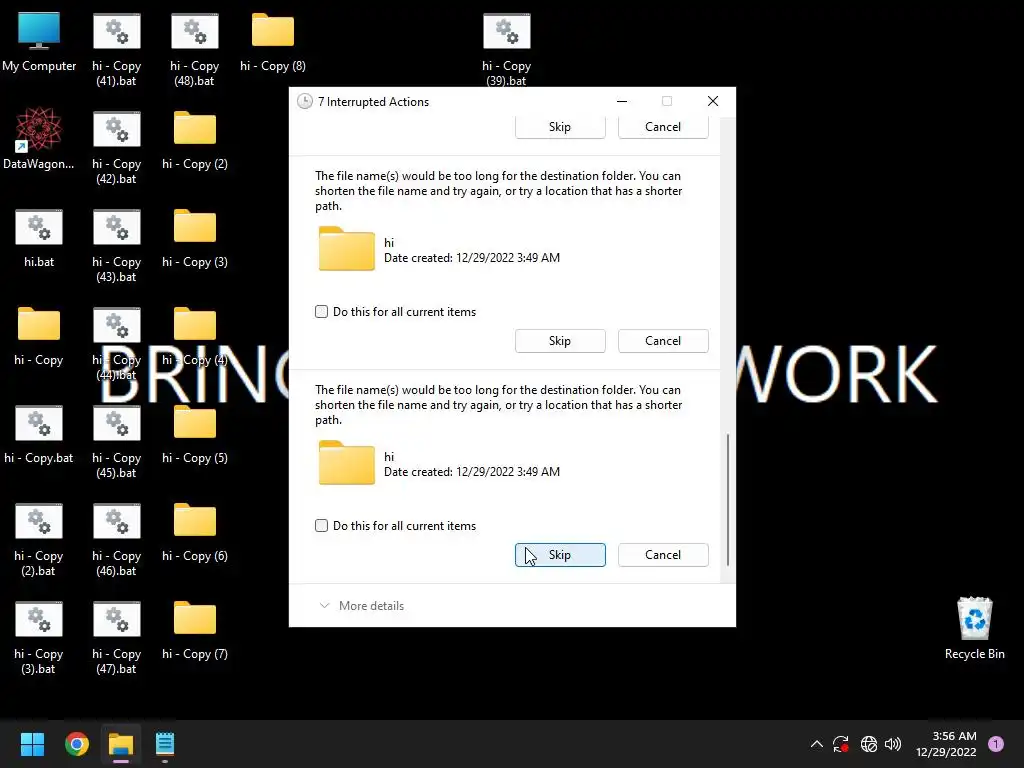Launch Google Chrome from taskbar
This screenshot has height=768, width=1024.
76,744
